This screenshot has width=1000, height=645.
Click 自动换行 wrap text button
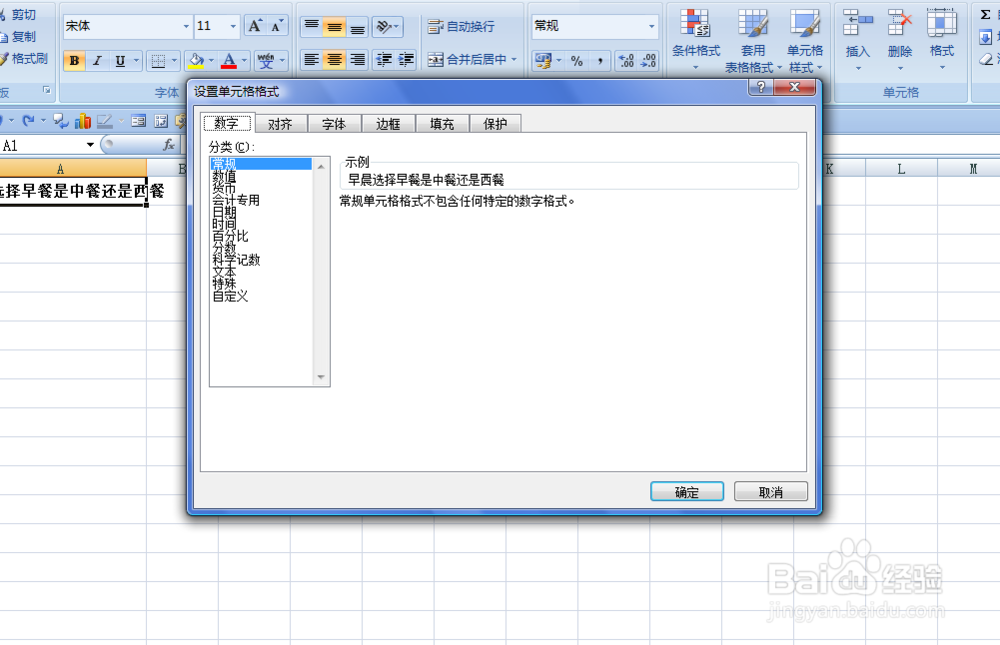461,26
